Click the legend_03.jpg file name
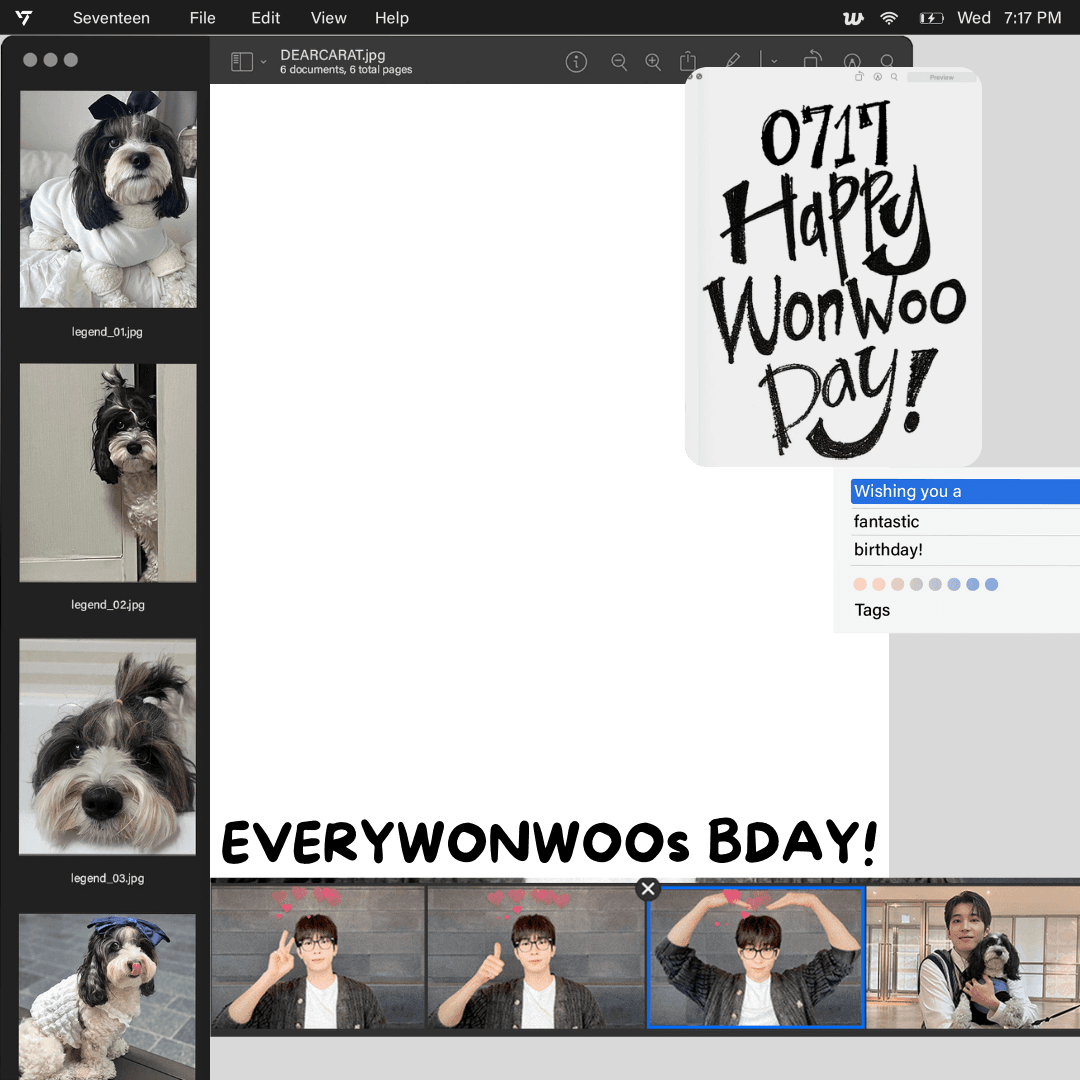The image size is (1080, 1080). click(x=107, y=878)
